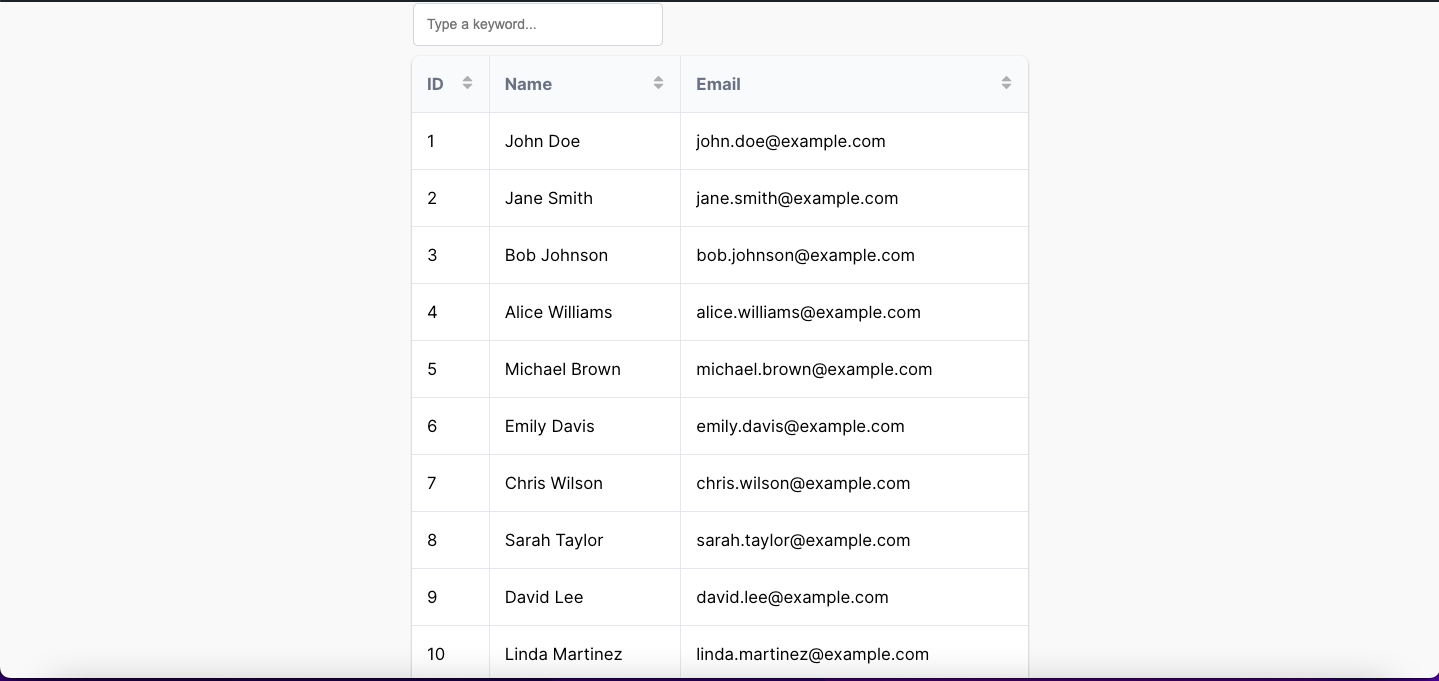Click ID cell in Chris Wilson row
The width and height of the screenshot is (1439, 681).
click(451, 483)
